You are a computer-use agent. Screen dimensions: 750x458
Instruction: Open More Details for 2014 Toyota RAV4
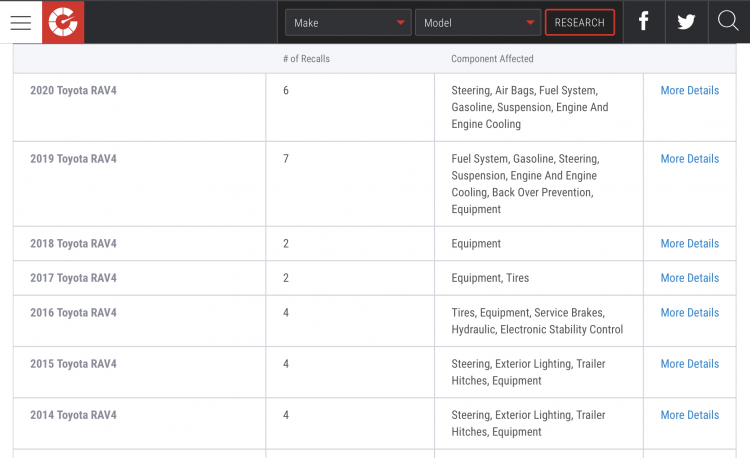(690, 415)
